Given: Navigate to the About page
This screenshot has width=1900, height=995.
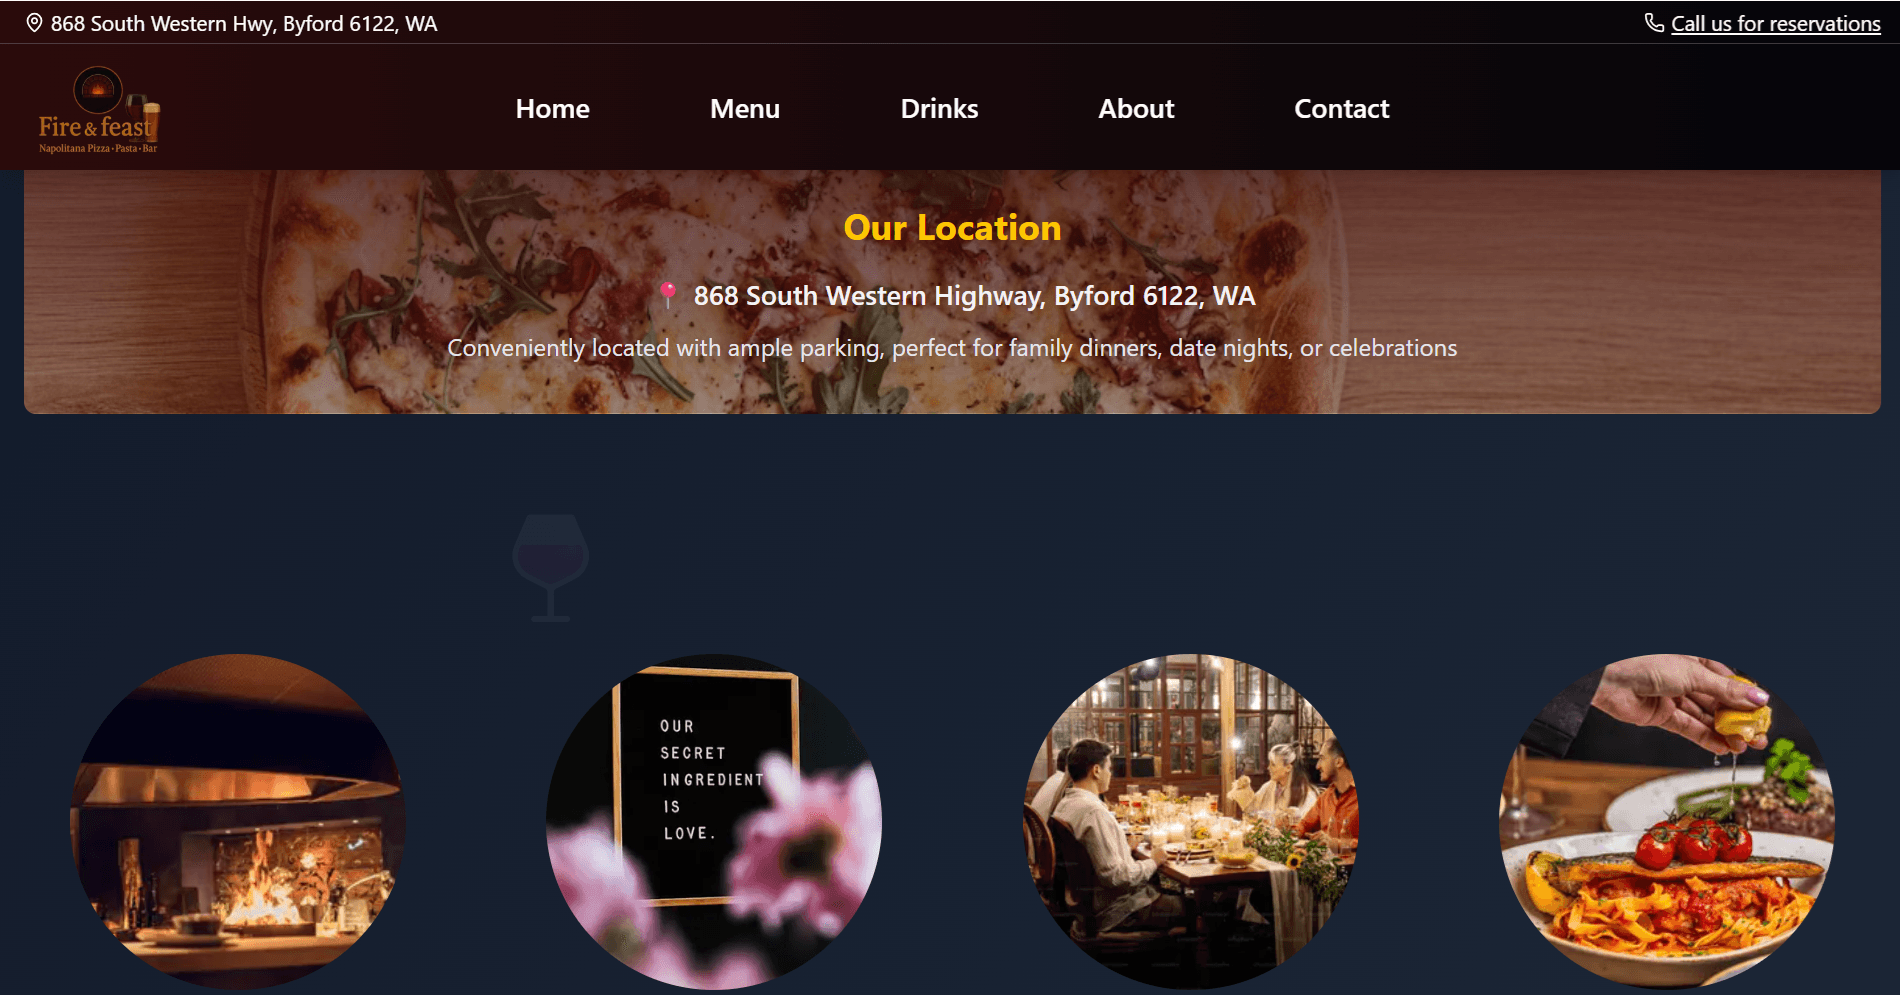Looking at the screenshot, I should (x=1136, y=108).
